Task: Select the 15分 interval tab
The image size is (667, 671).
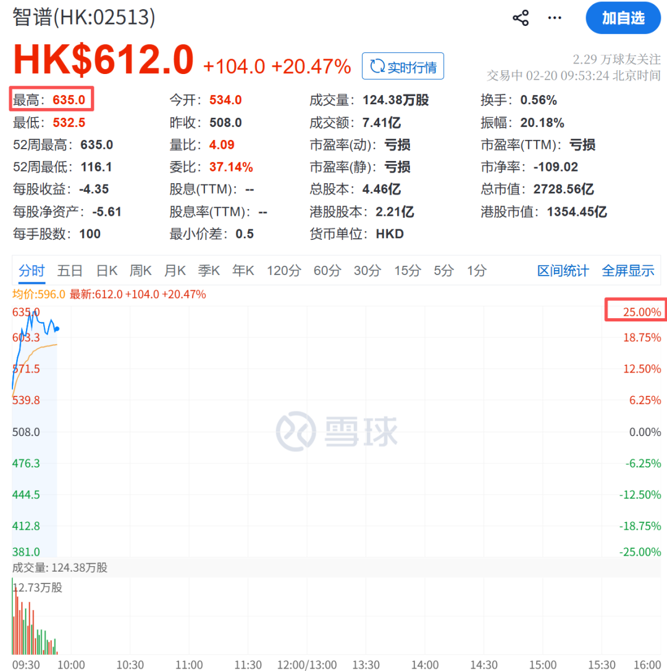Action: click(407, 270)
